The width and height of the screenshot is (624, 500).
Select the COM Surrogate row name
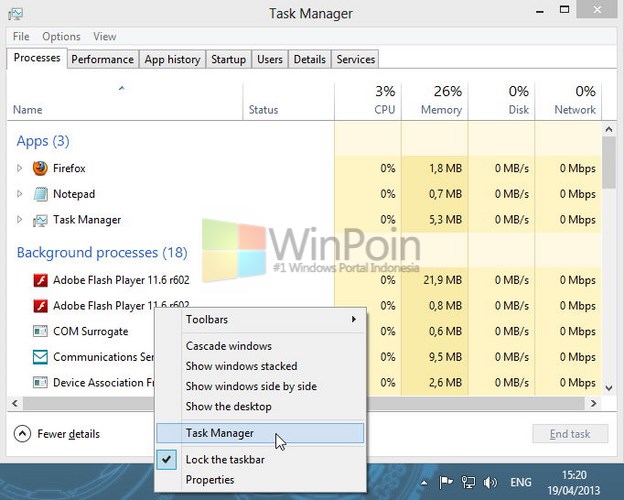point(91,331)
